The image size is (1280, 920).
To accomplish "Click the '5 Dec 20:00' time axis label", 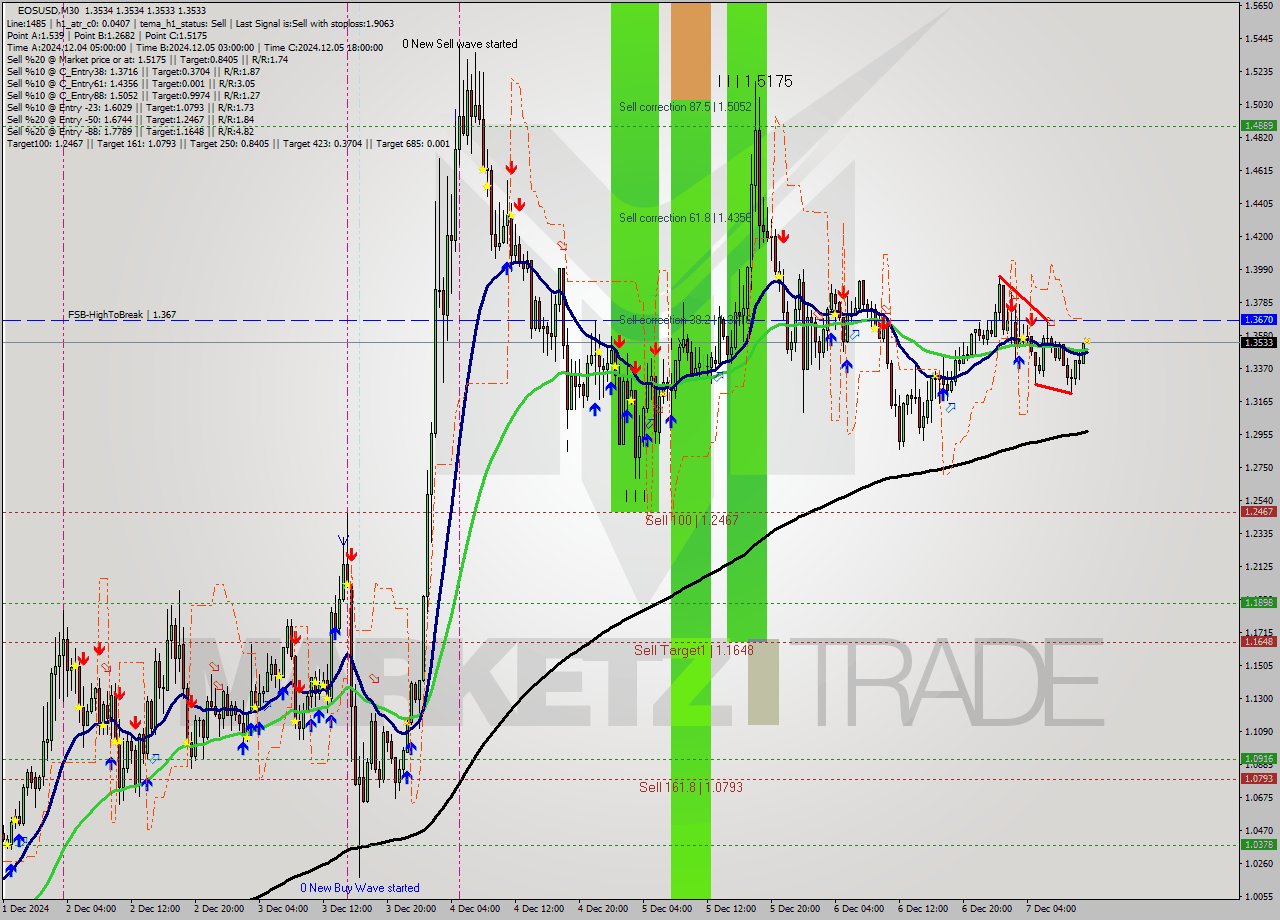I will (x=795, y=909).
